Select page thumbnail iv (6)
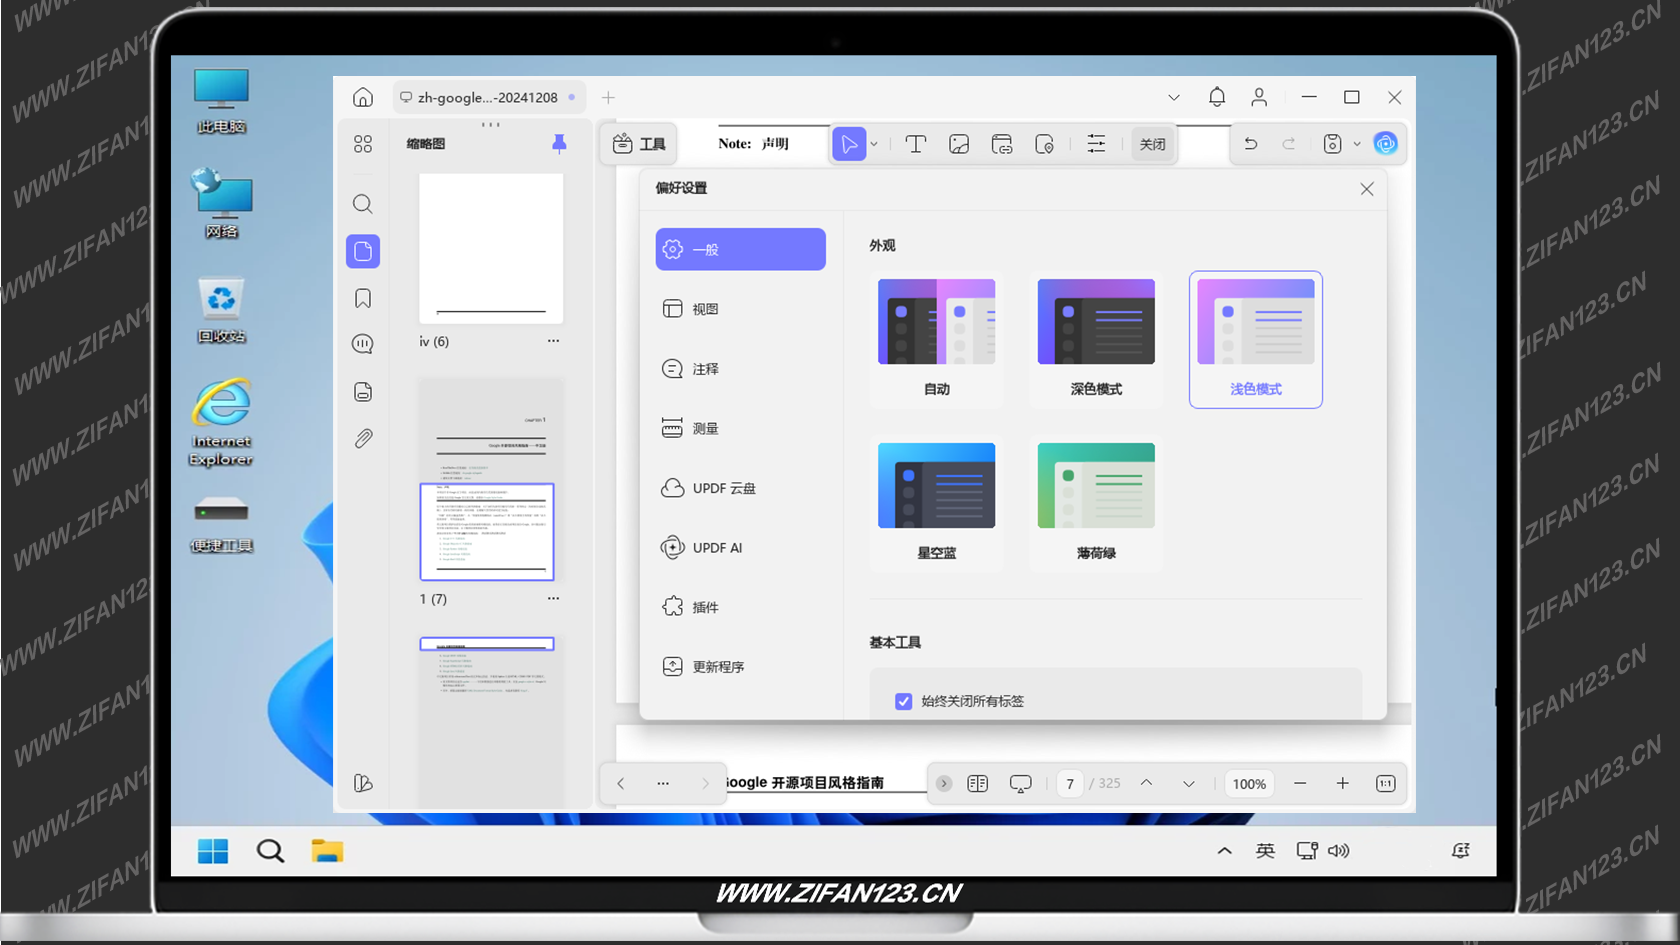The image size is (1680, 945). pyautogui.click(x=491, y=248)
